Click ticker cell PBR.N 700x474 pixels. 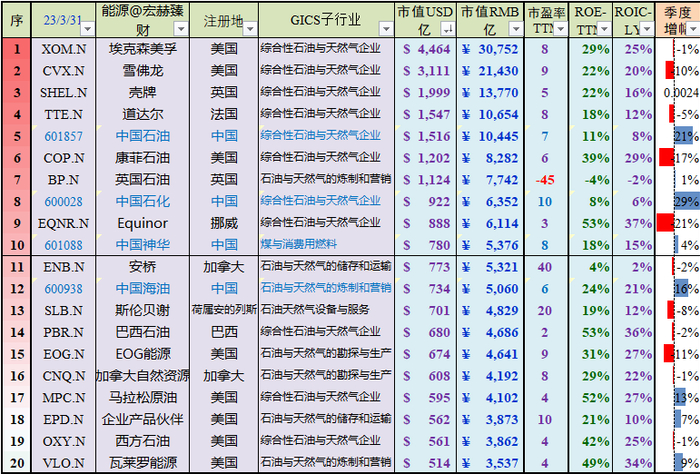[63, 333]
